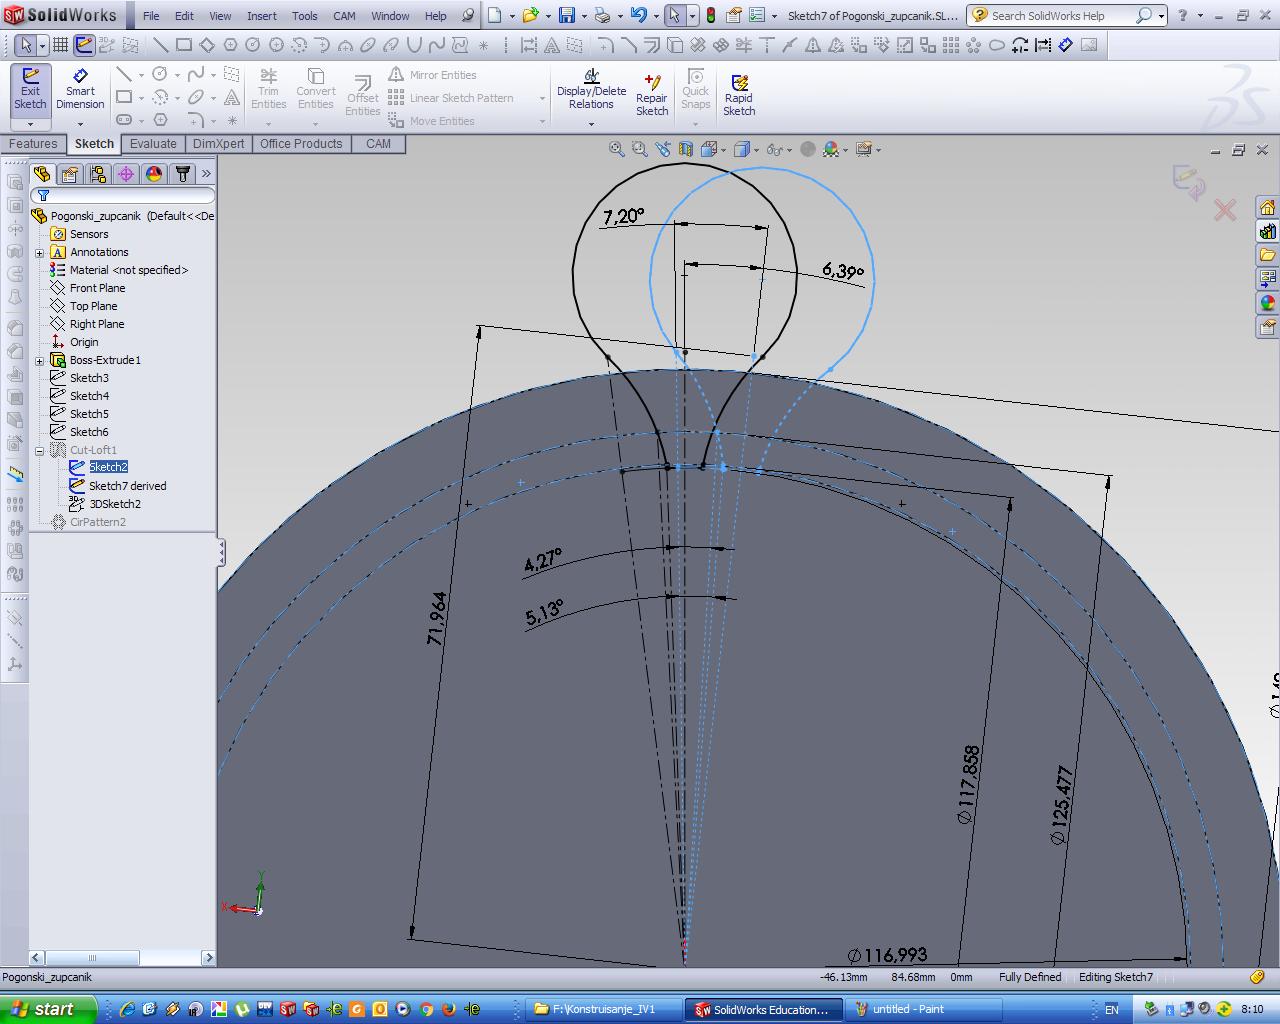This screenshot has height=1024, width=1280.
Task: Select the Polygon tool in ribbon
Action: (160, 120)
